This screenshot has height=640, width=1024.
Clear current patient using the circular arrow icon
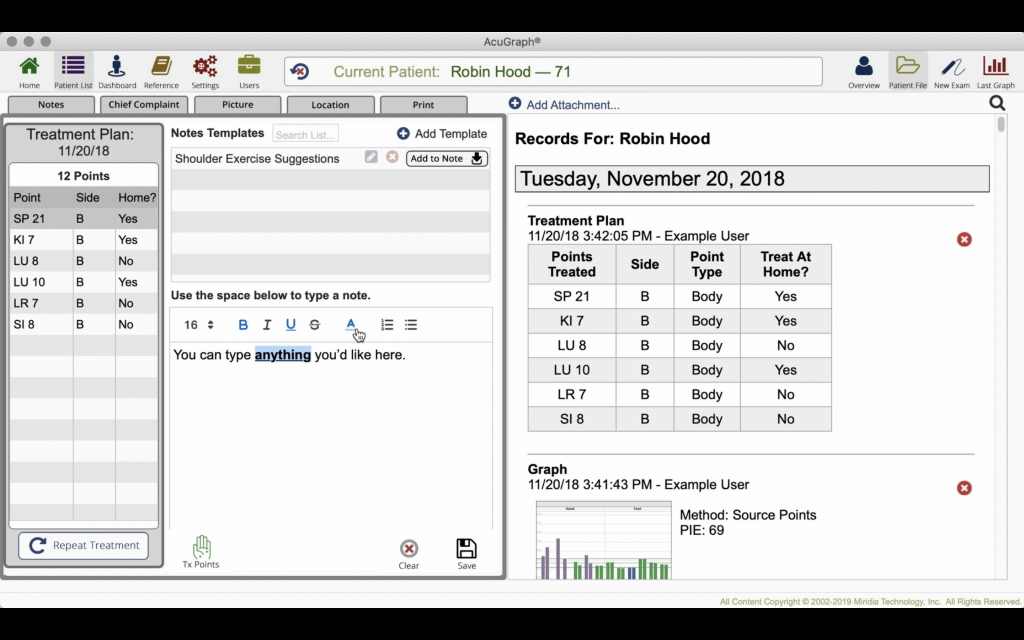[300, 71]
